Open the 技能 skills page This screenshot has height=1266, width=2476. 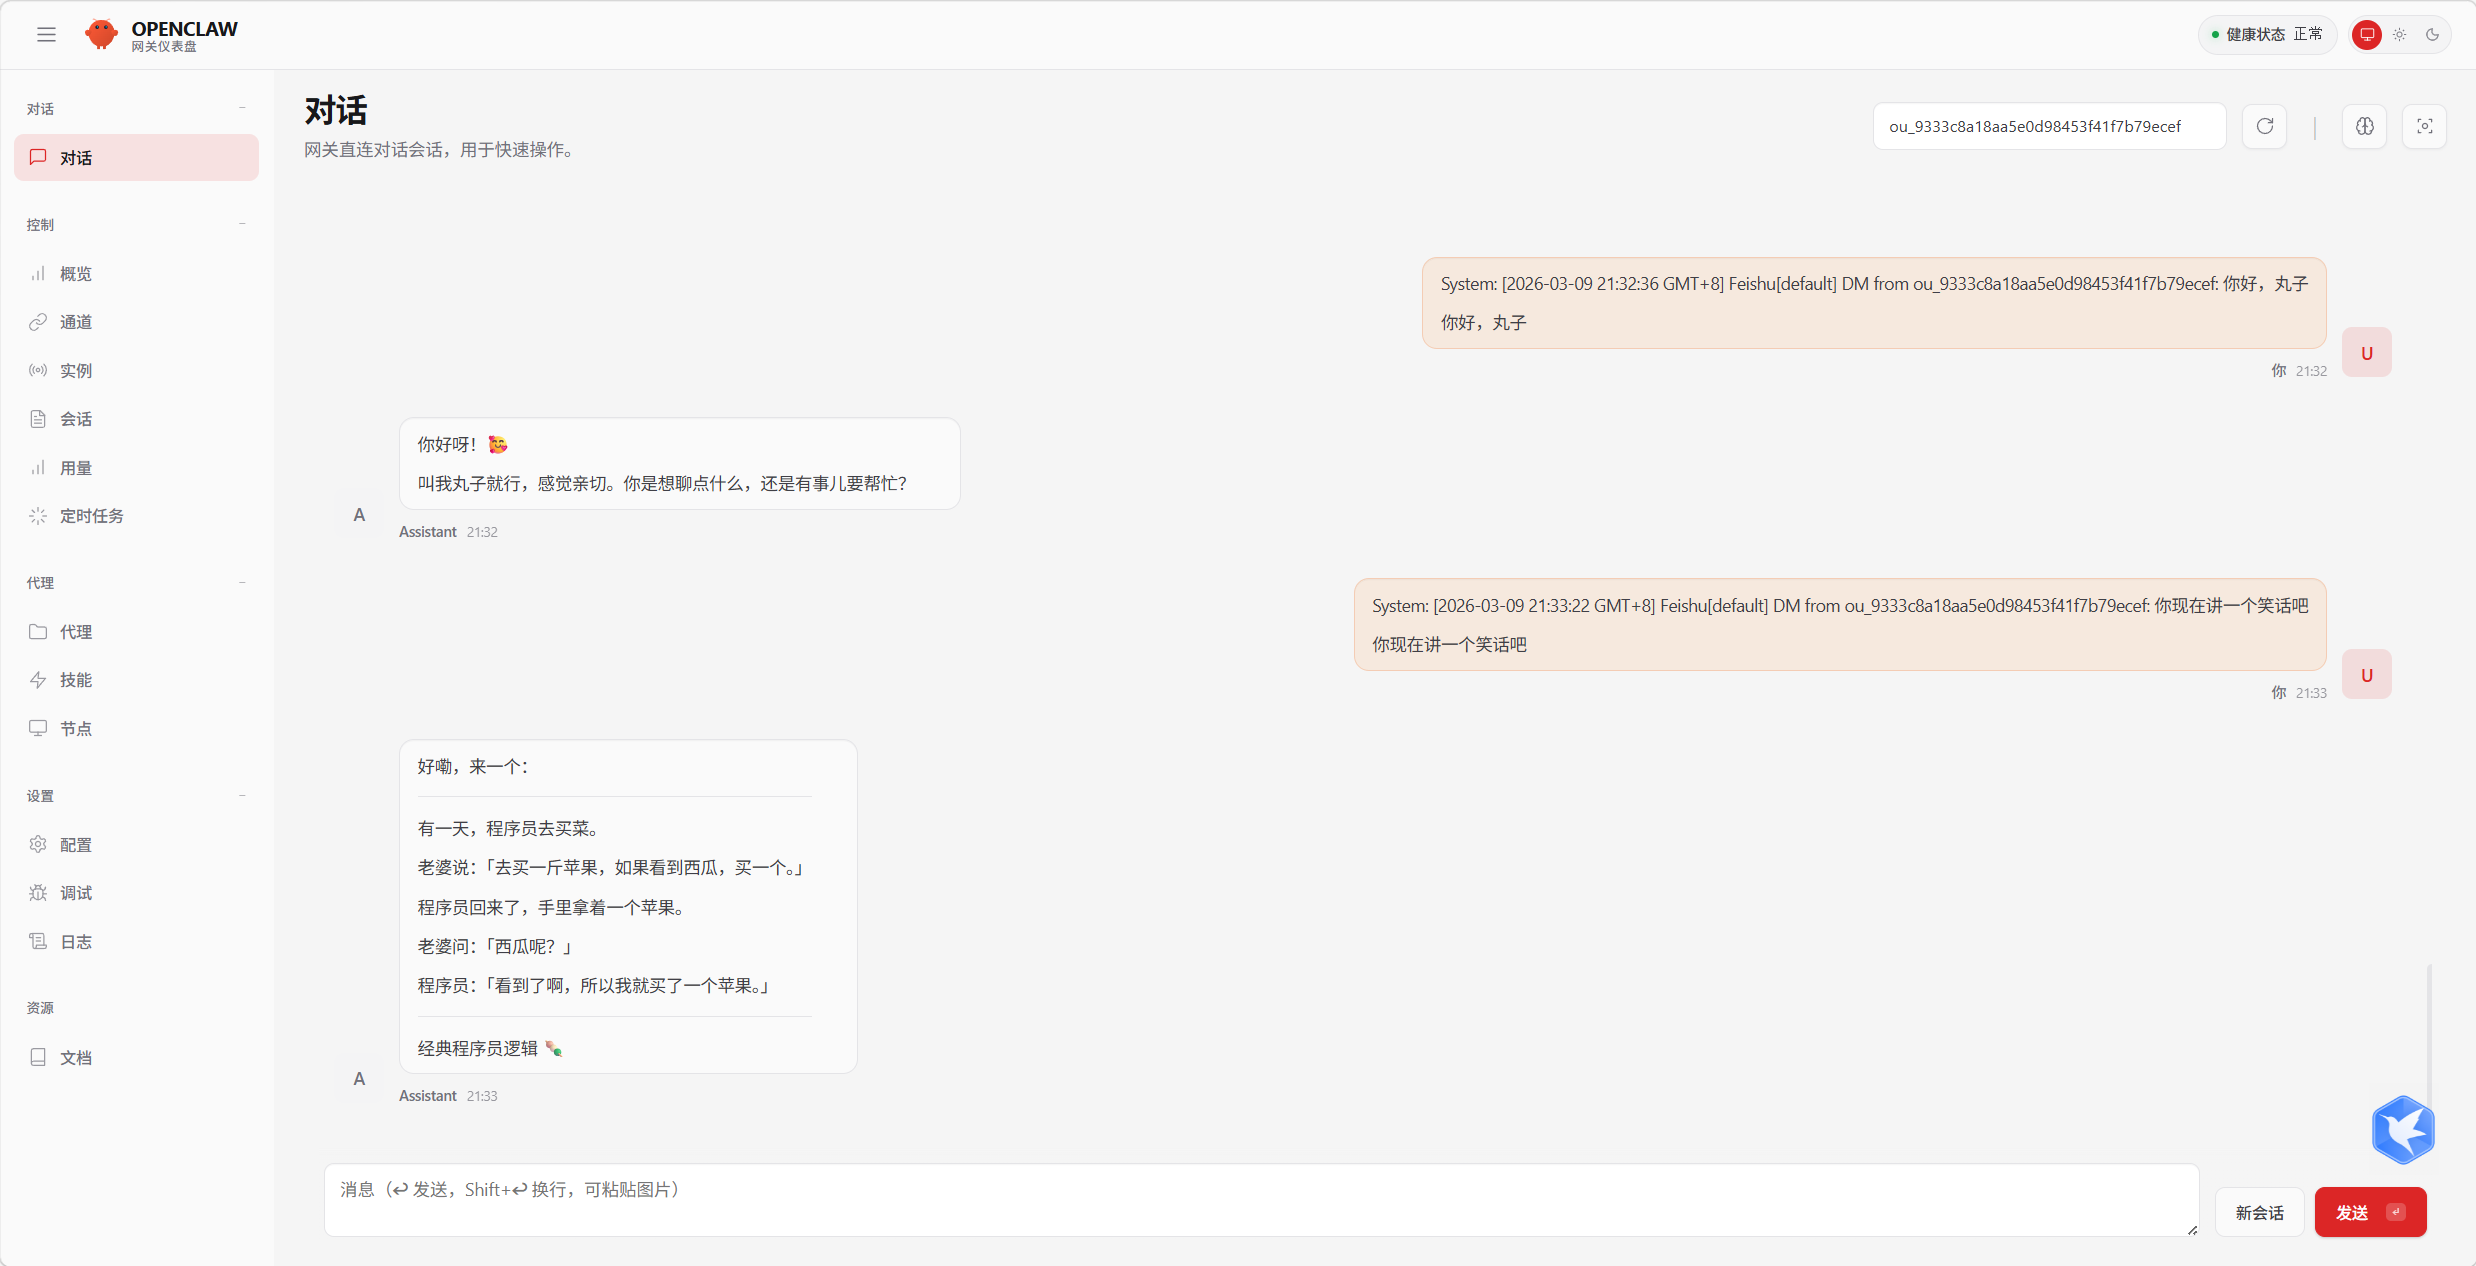click(76, 680)
